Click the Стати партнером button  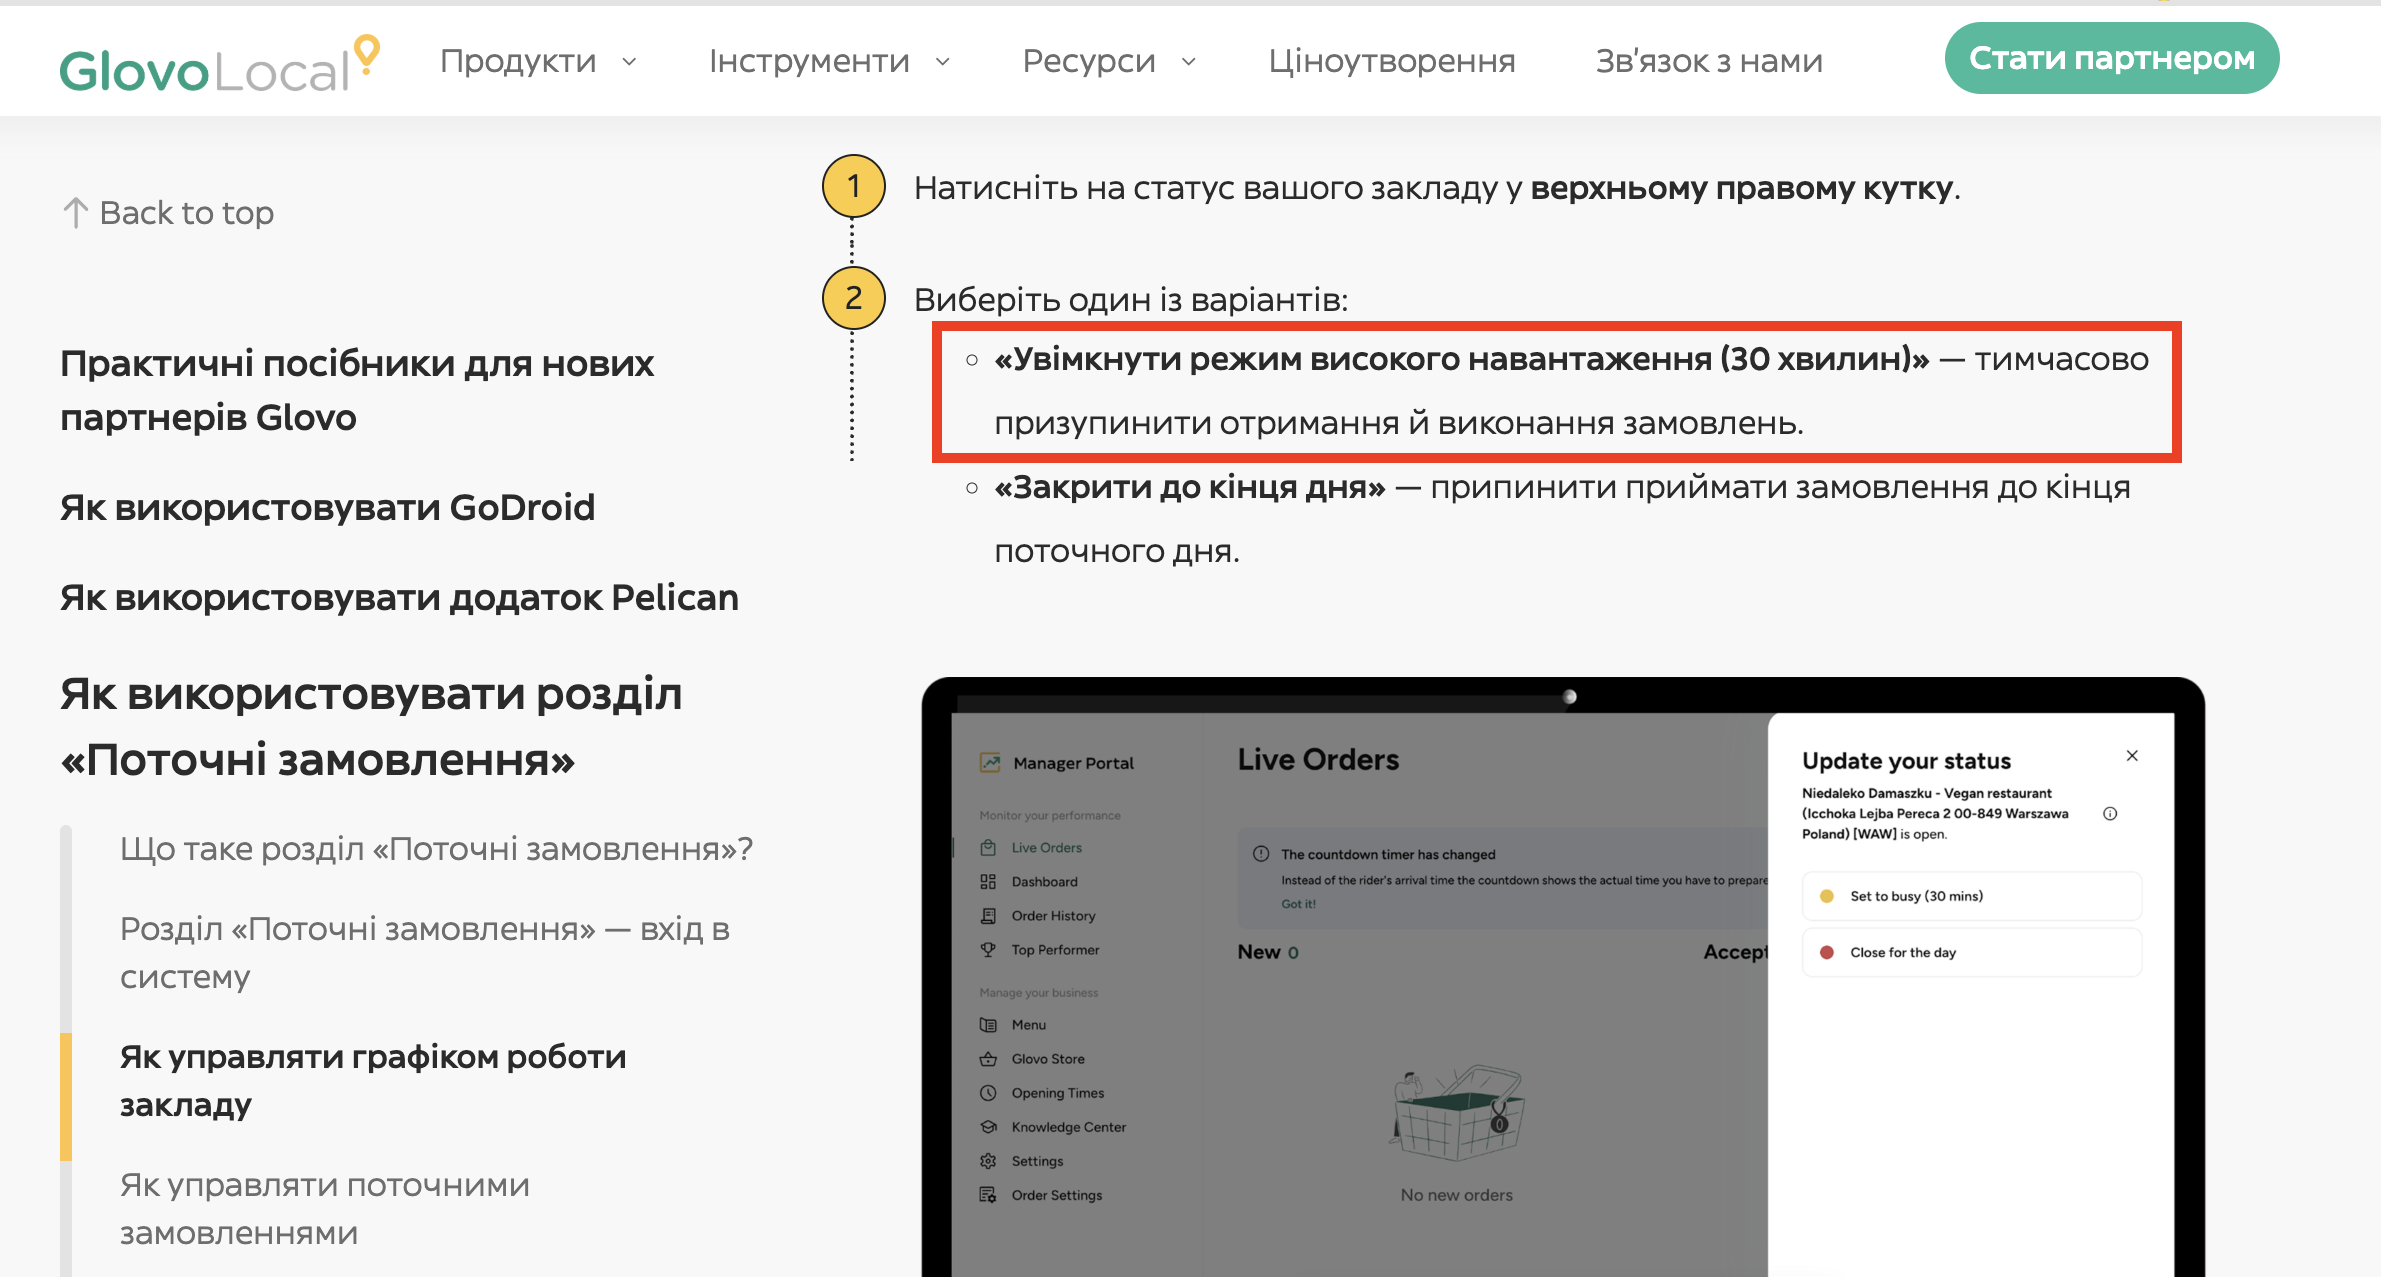pyautogui.click(x=2111, y=58)
